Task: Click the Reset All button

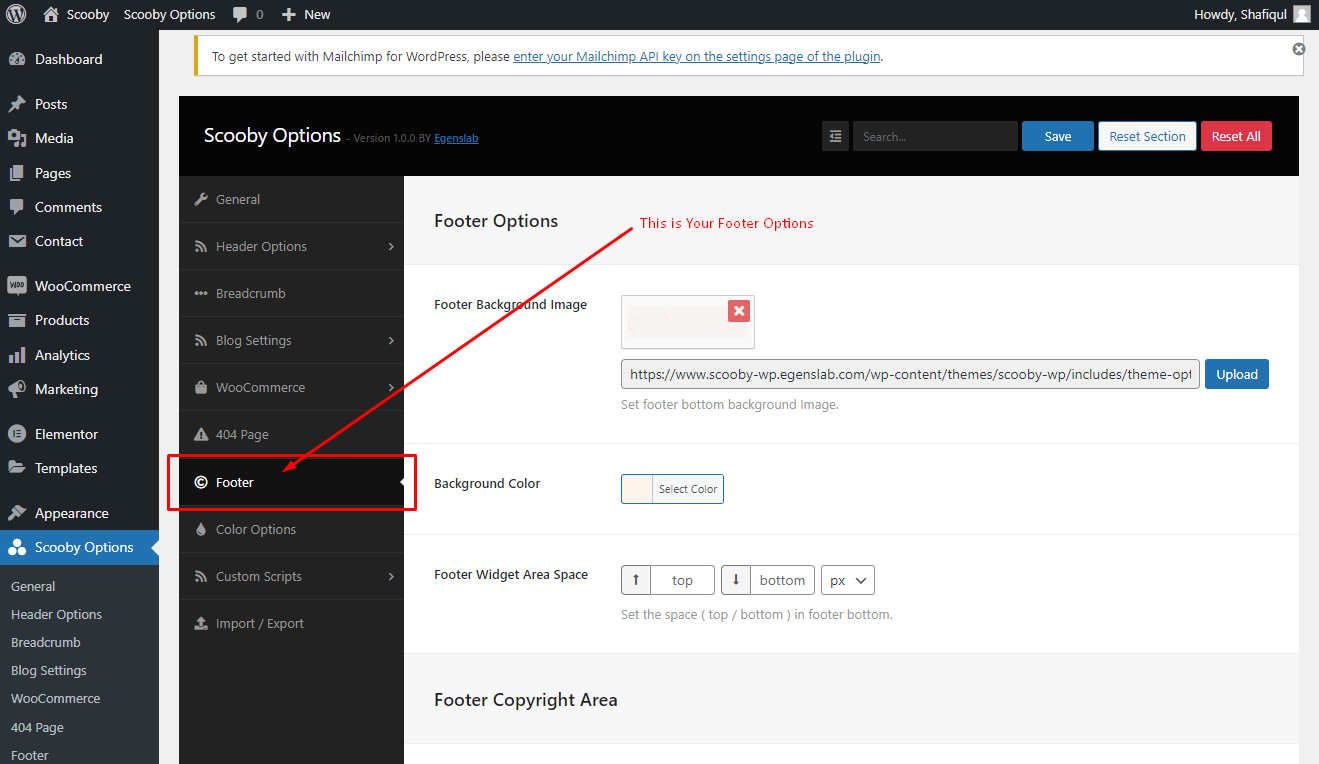Action: pyautogui.click(x=1236, y=136)
